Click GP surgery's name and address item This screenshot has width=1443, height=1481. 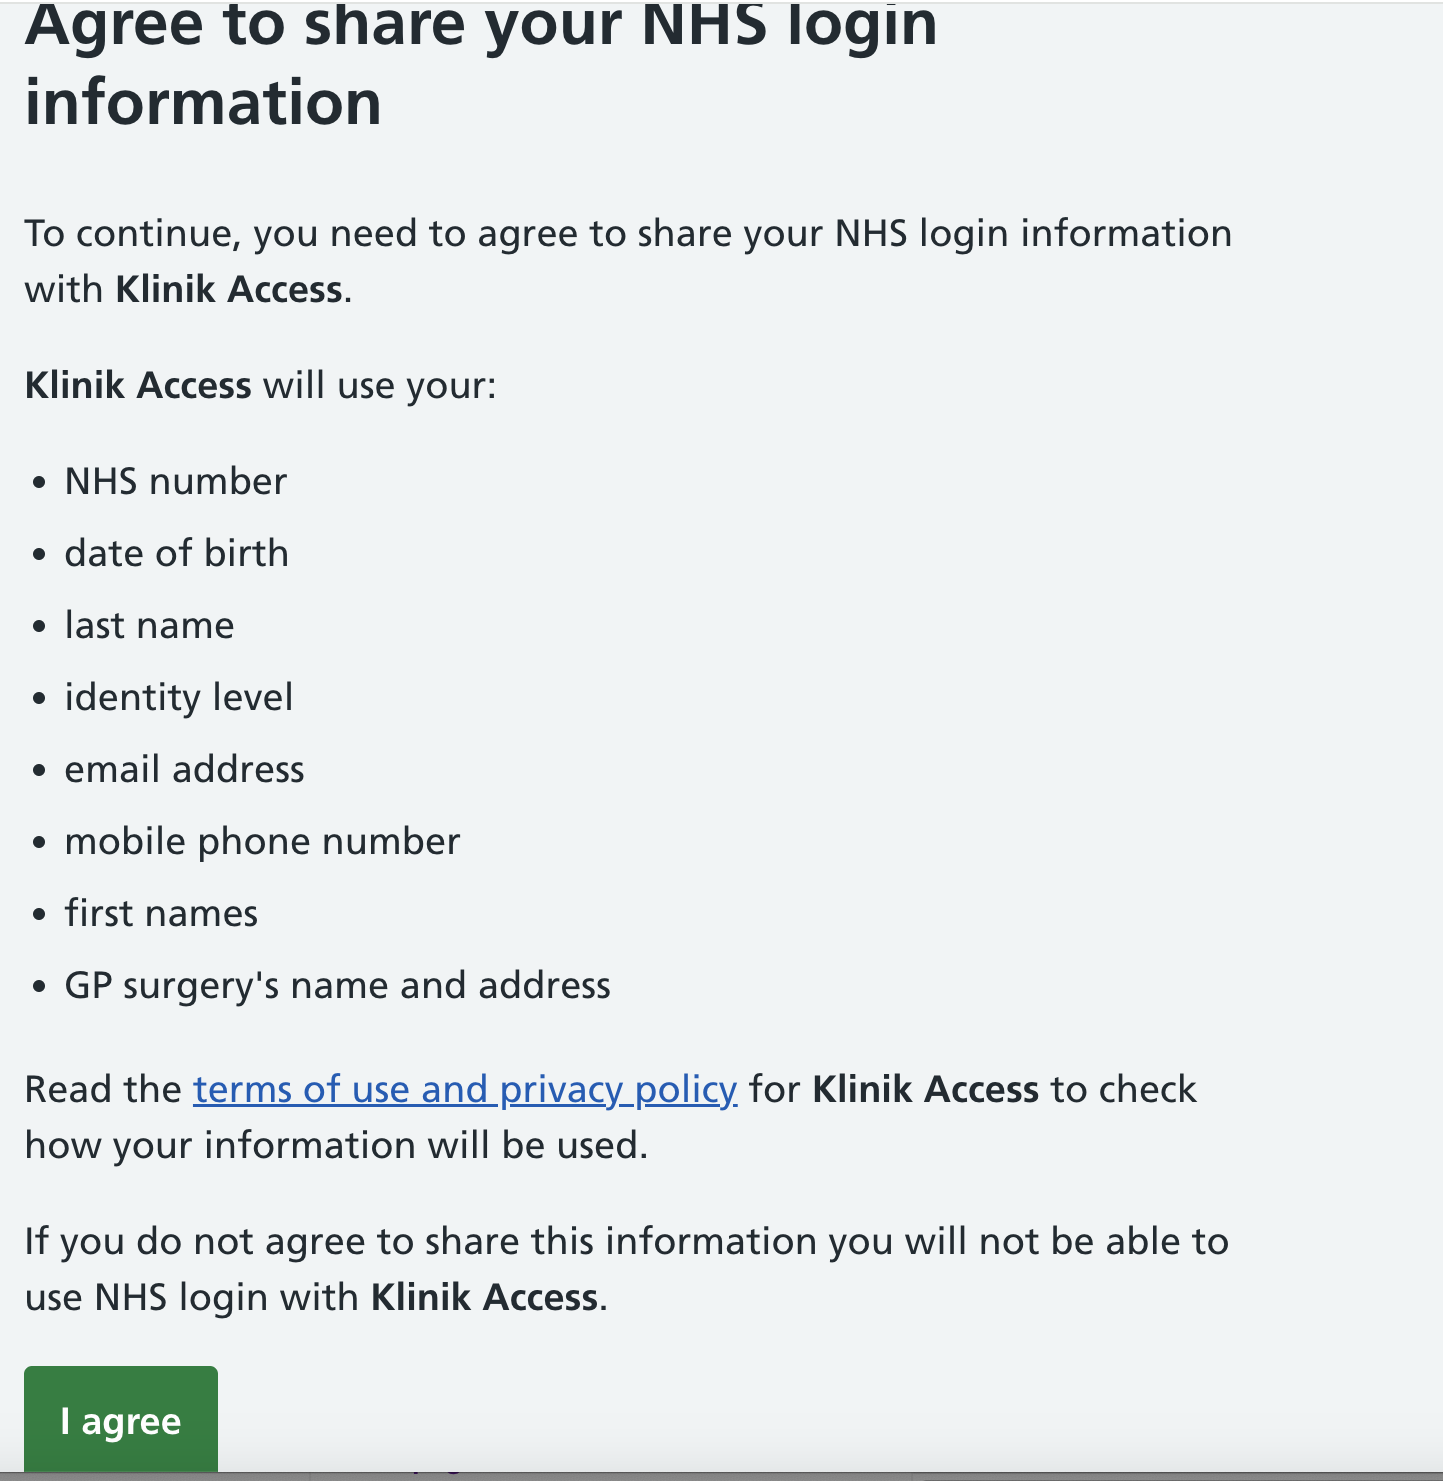(338, 986)
